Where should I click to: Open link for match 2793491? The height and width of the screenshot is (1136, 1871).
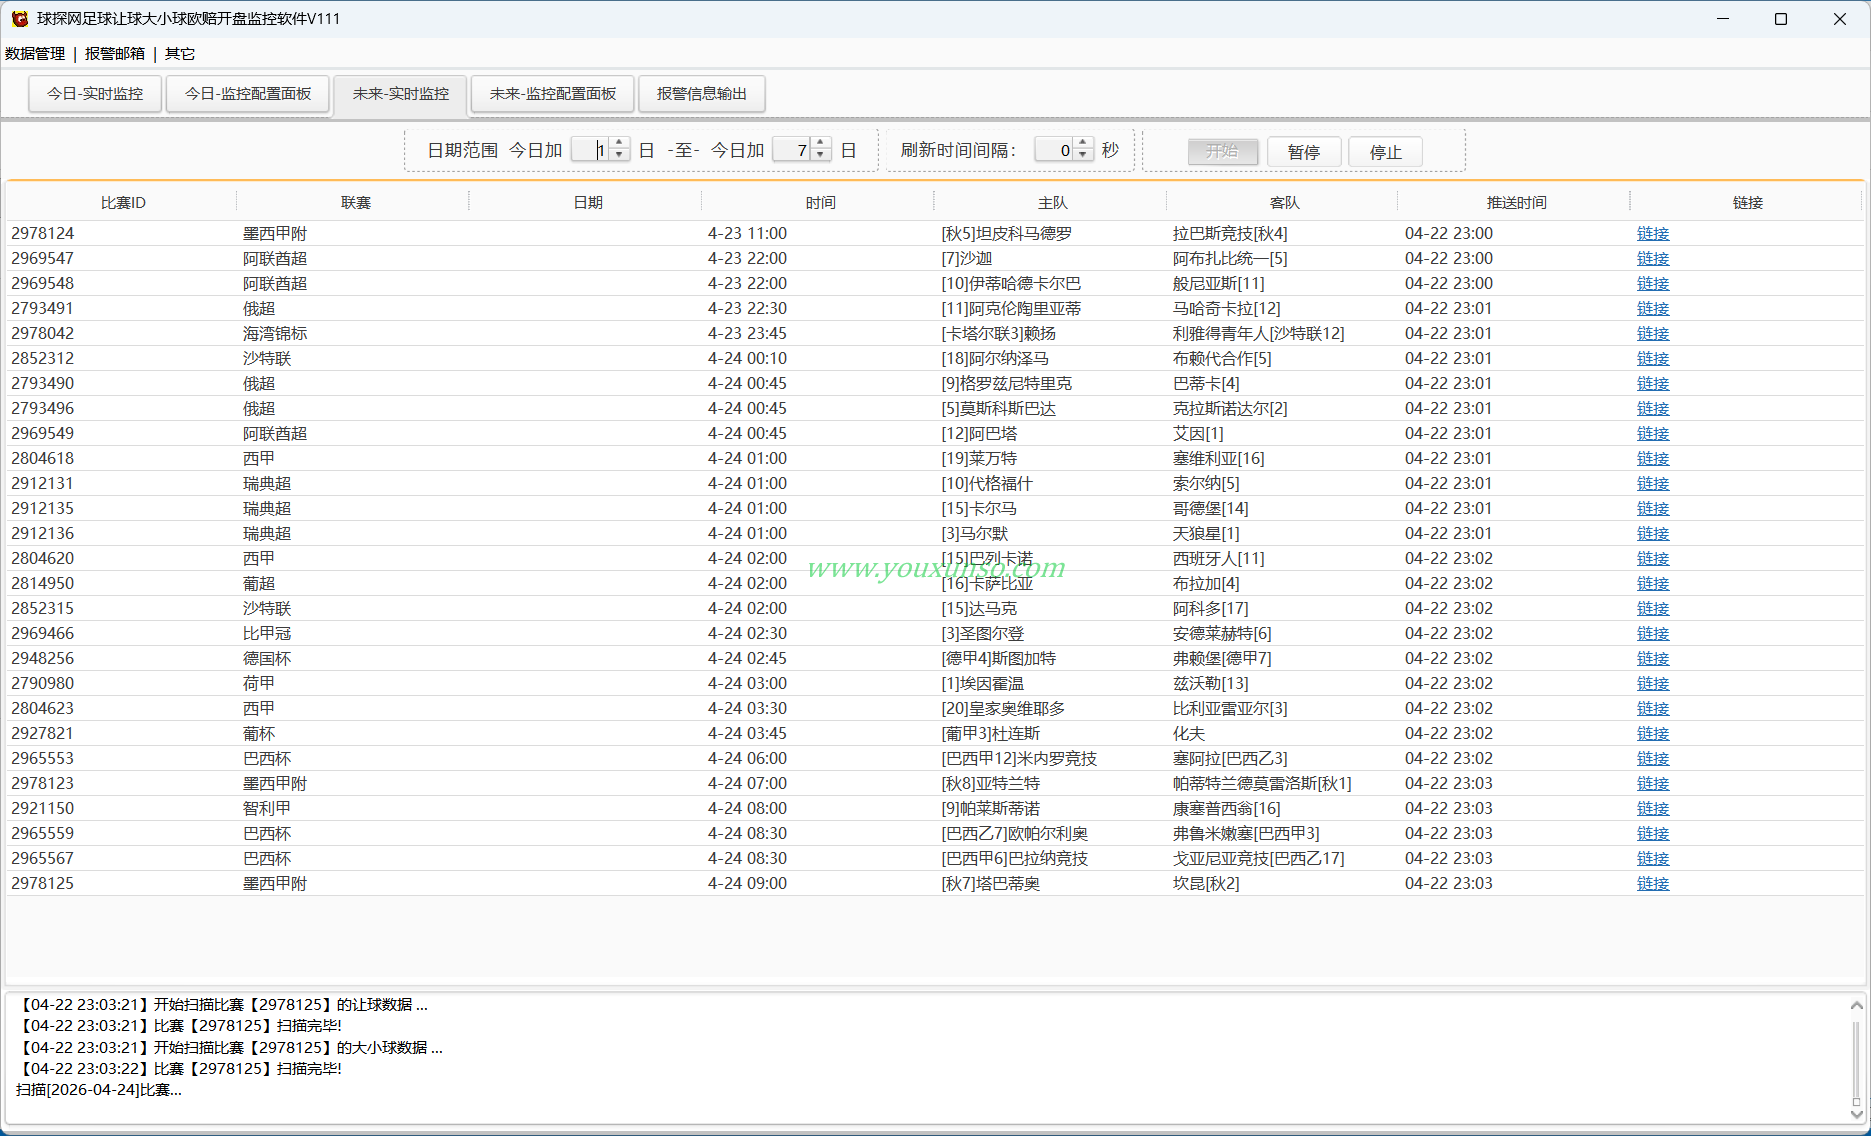click(x=1653, y=309)
